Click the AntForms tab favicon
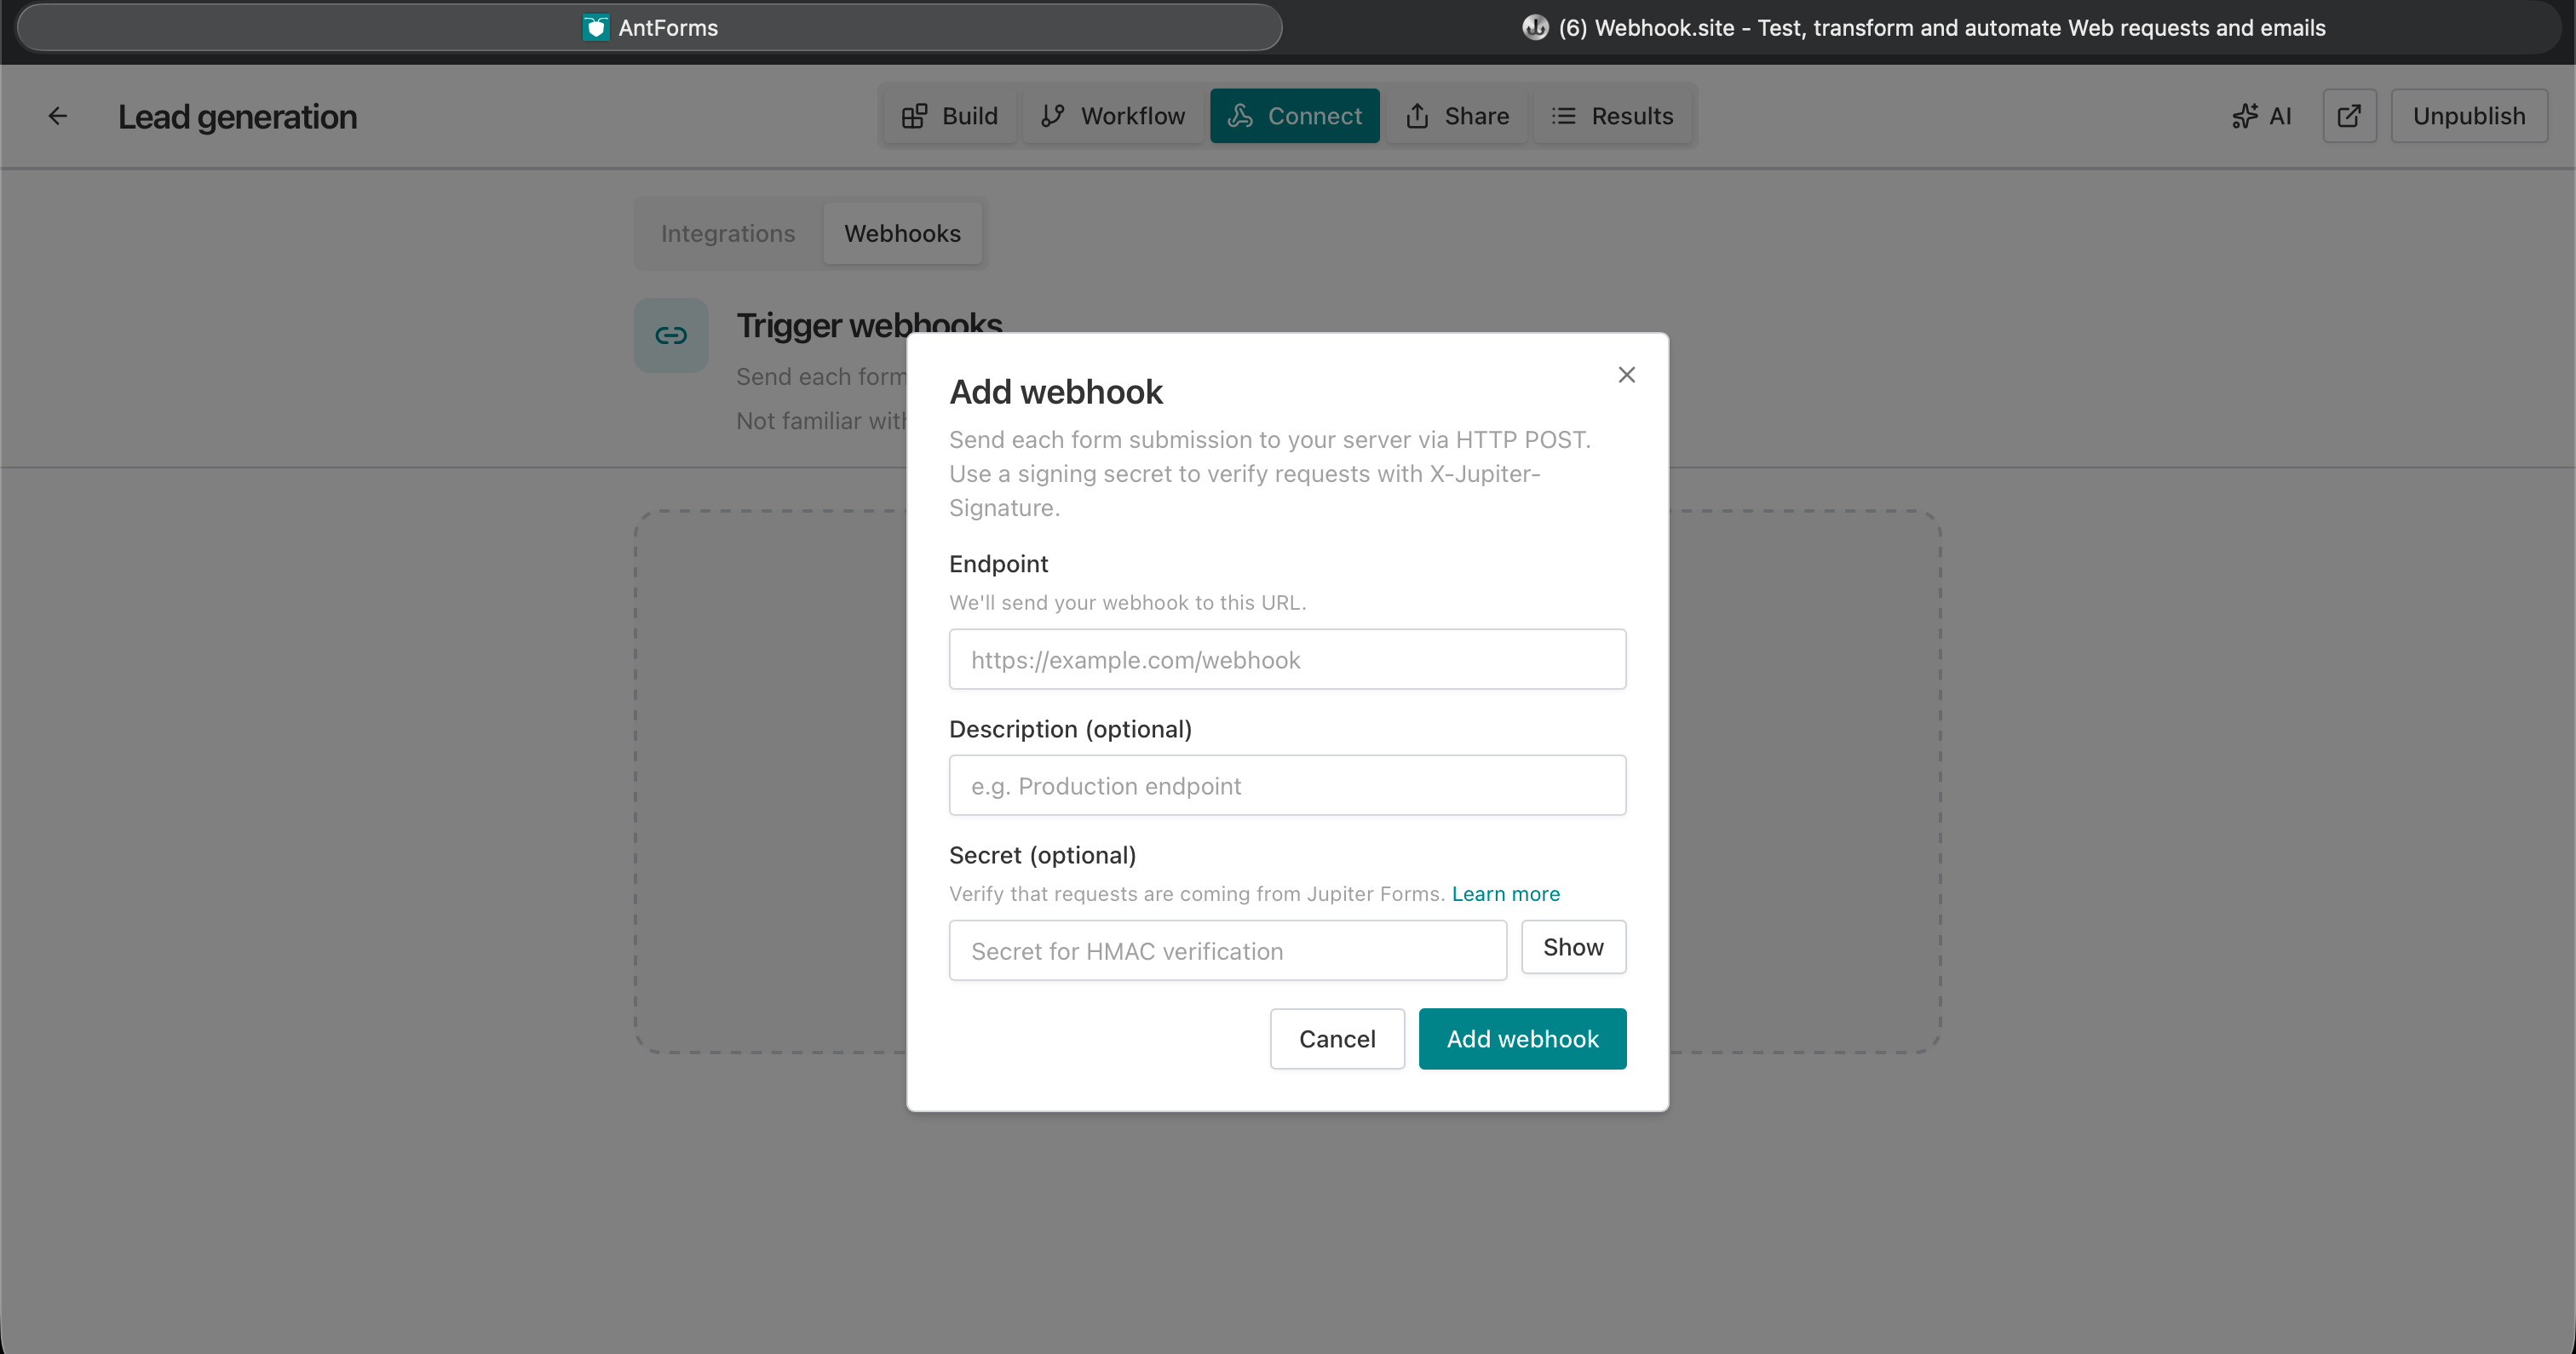The height and width of the screenshot is (1354, 2576). tap(596, 27)
